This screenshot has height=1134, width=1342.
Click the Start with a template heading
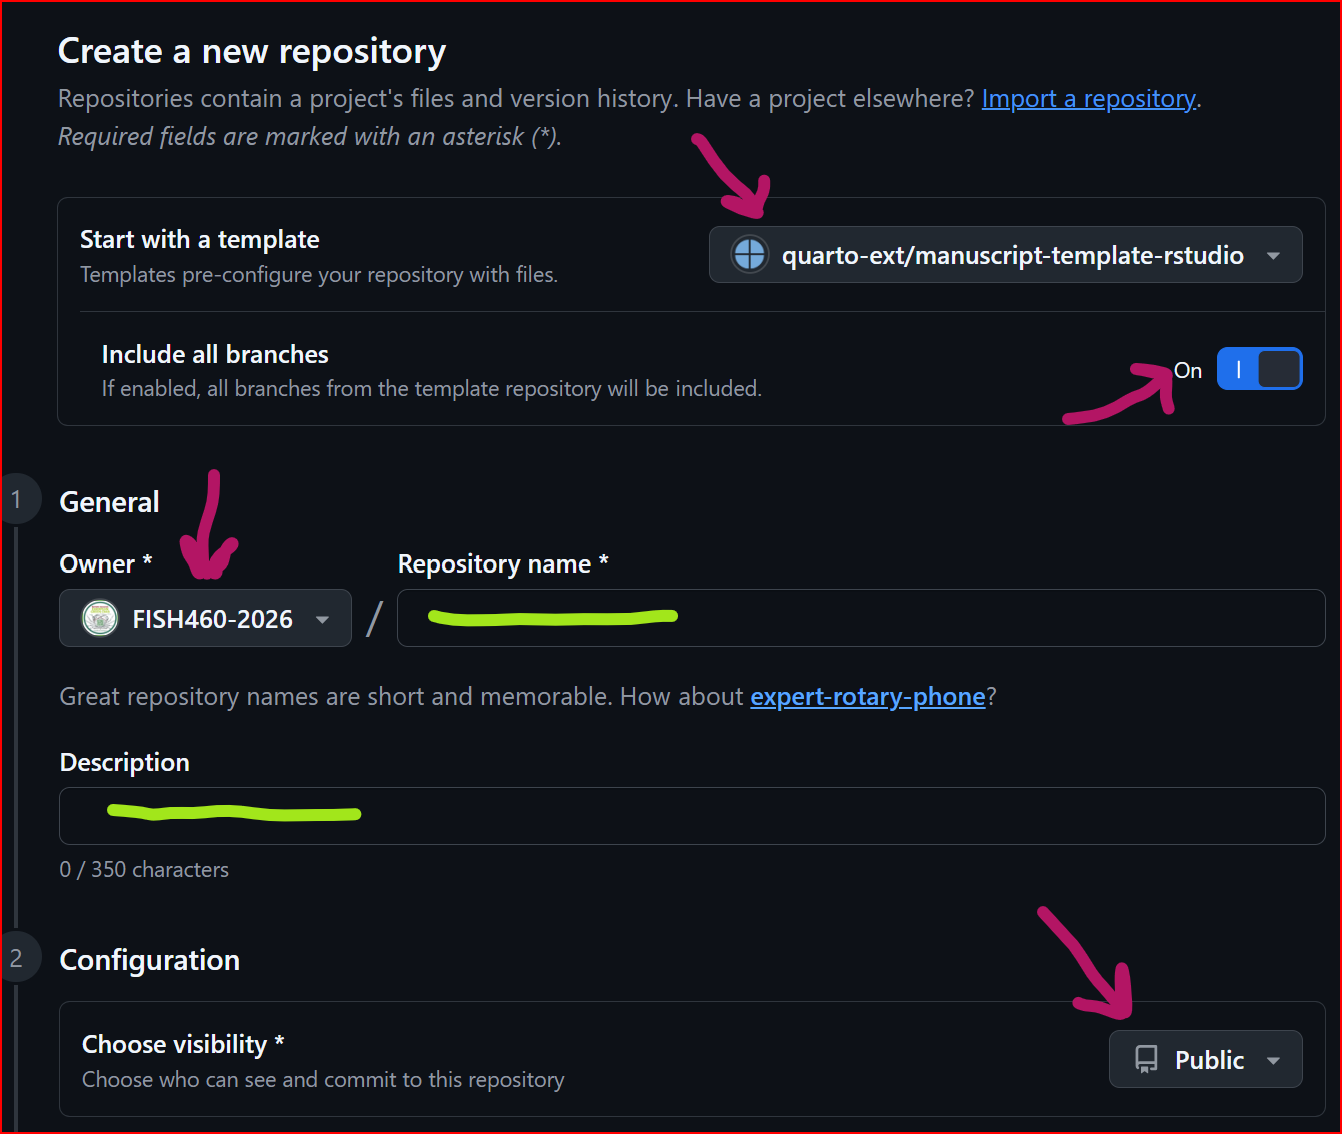(200, 240)
